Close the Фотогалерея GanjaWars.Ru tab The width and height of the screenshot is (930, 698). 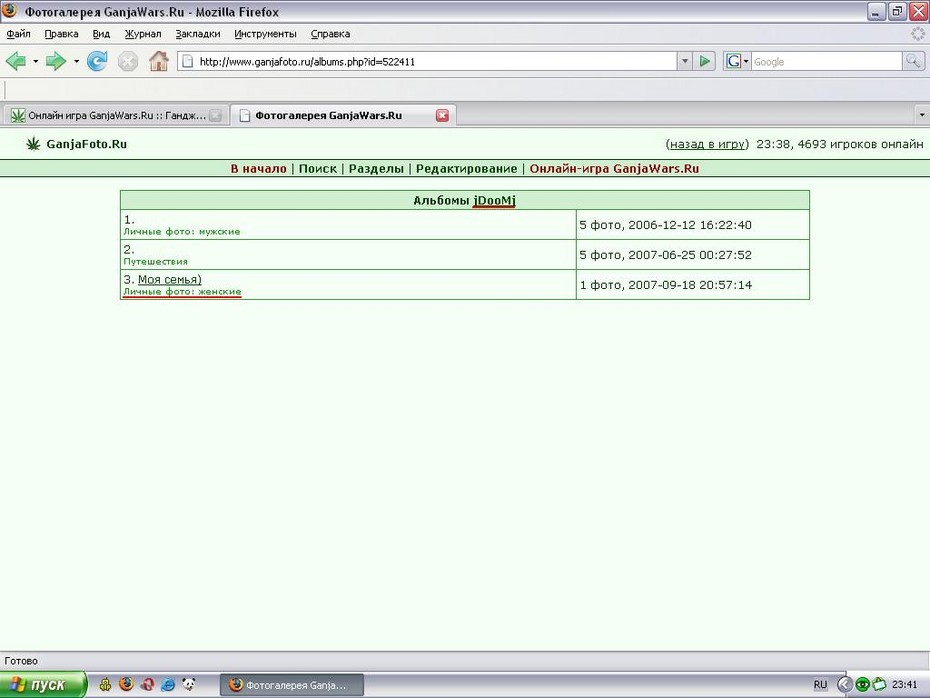tap(442, 116)
